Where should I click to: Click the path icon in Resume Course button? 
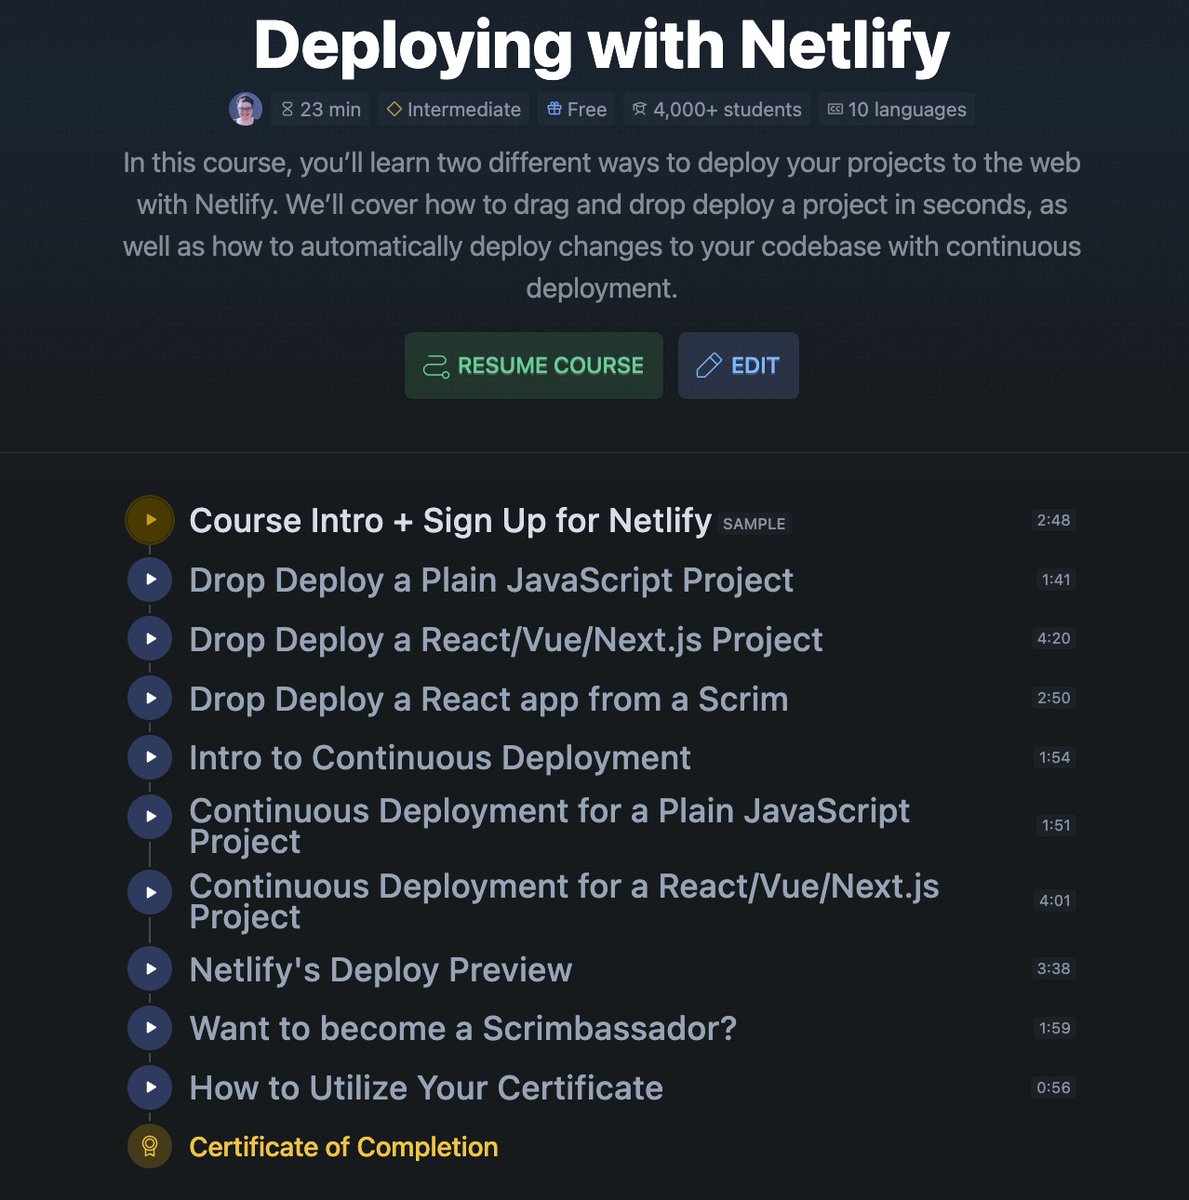436,366
